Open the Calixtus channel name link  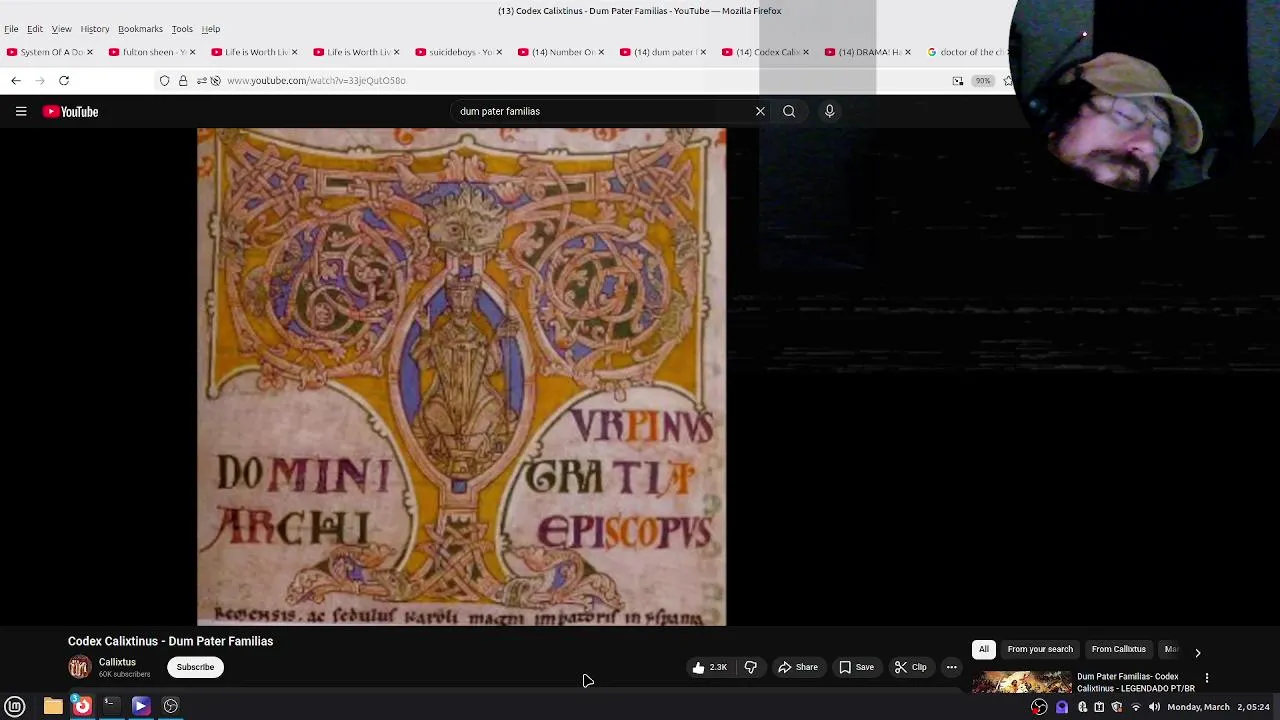117,662
